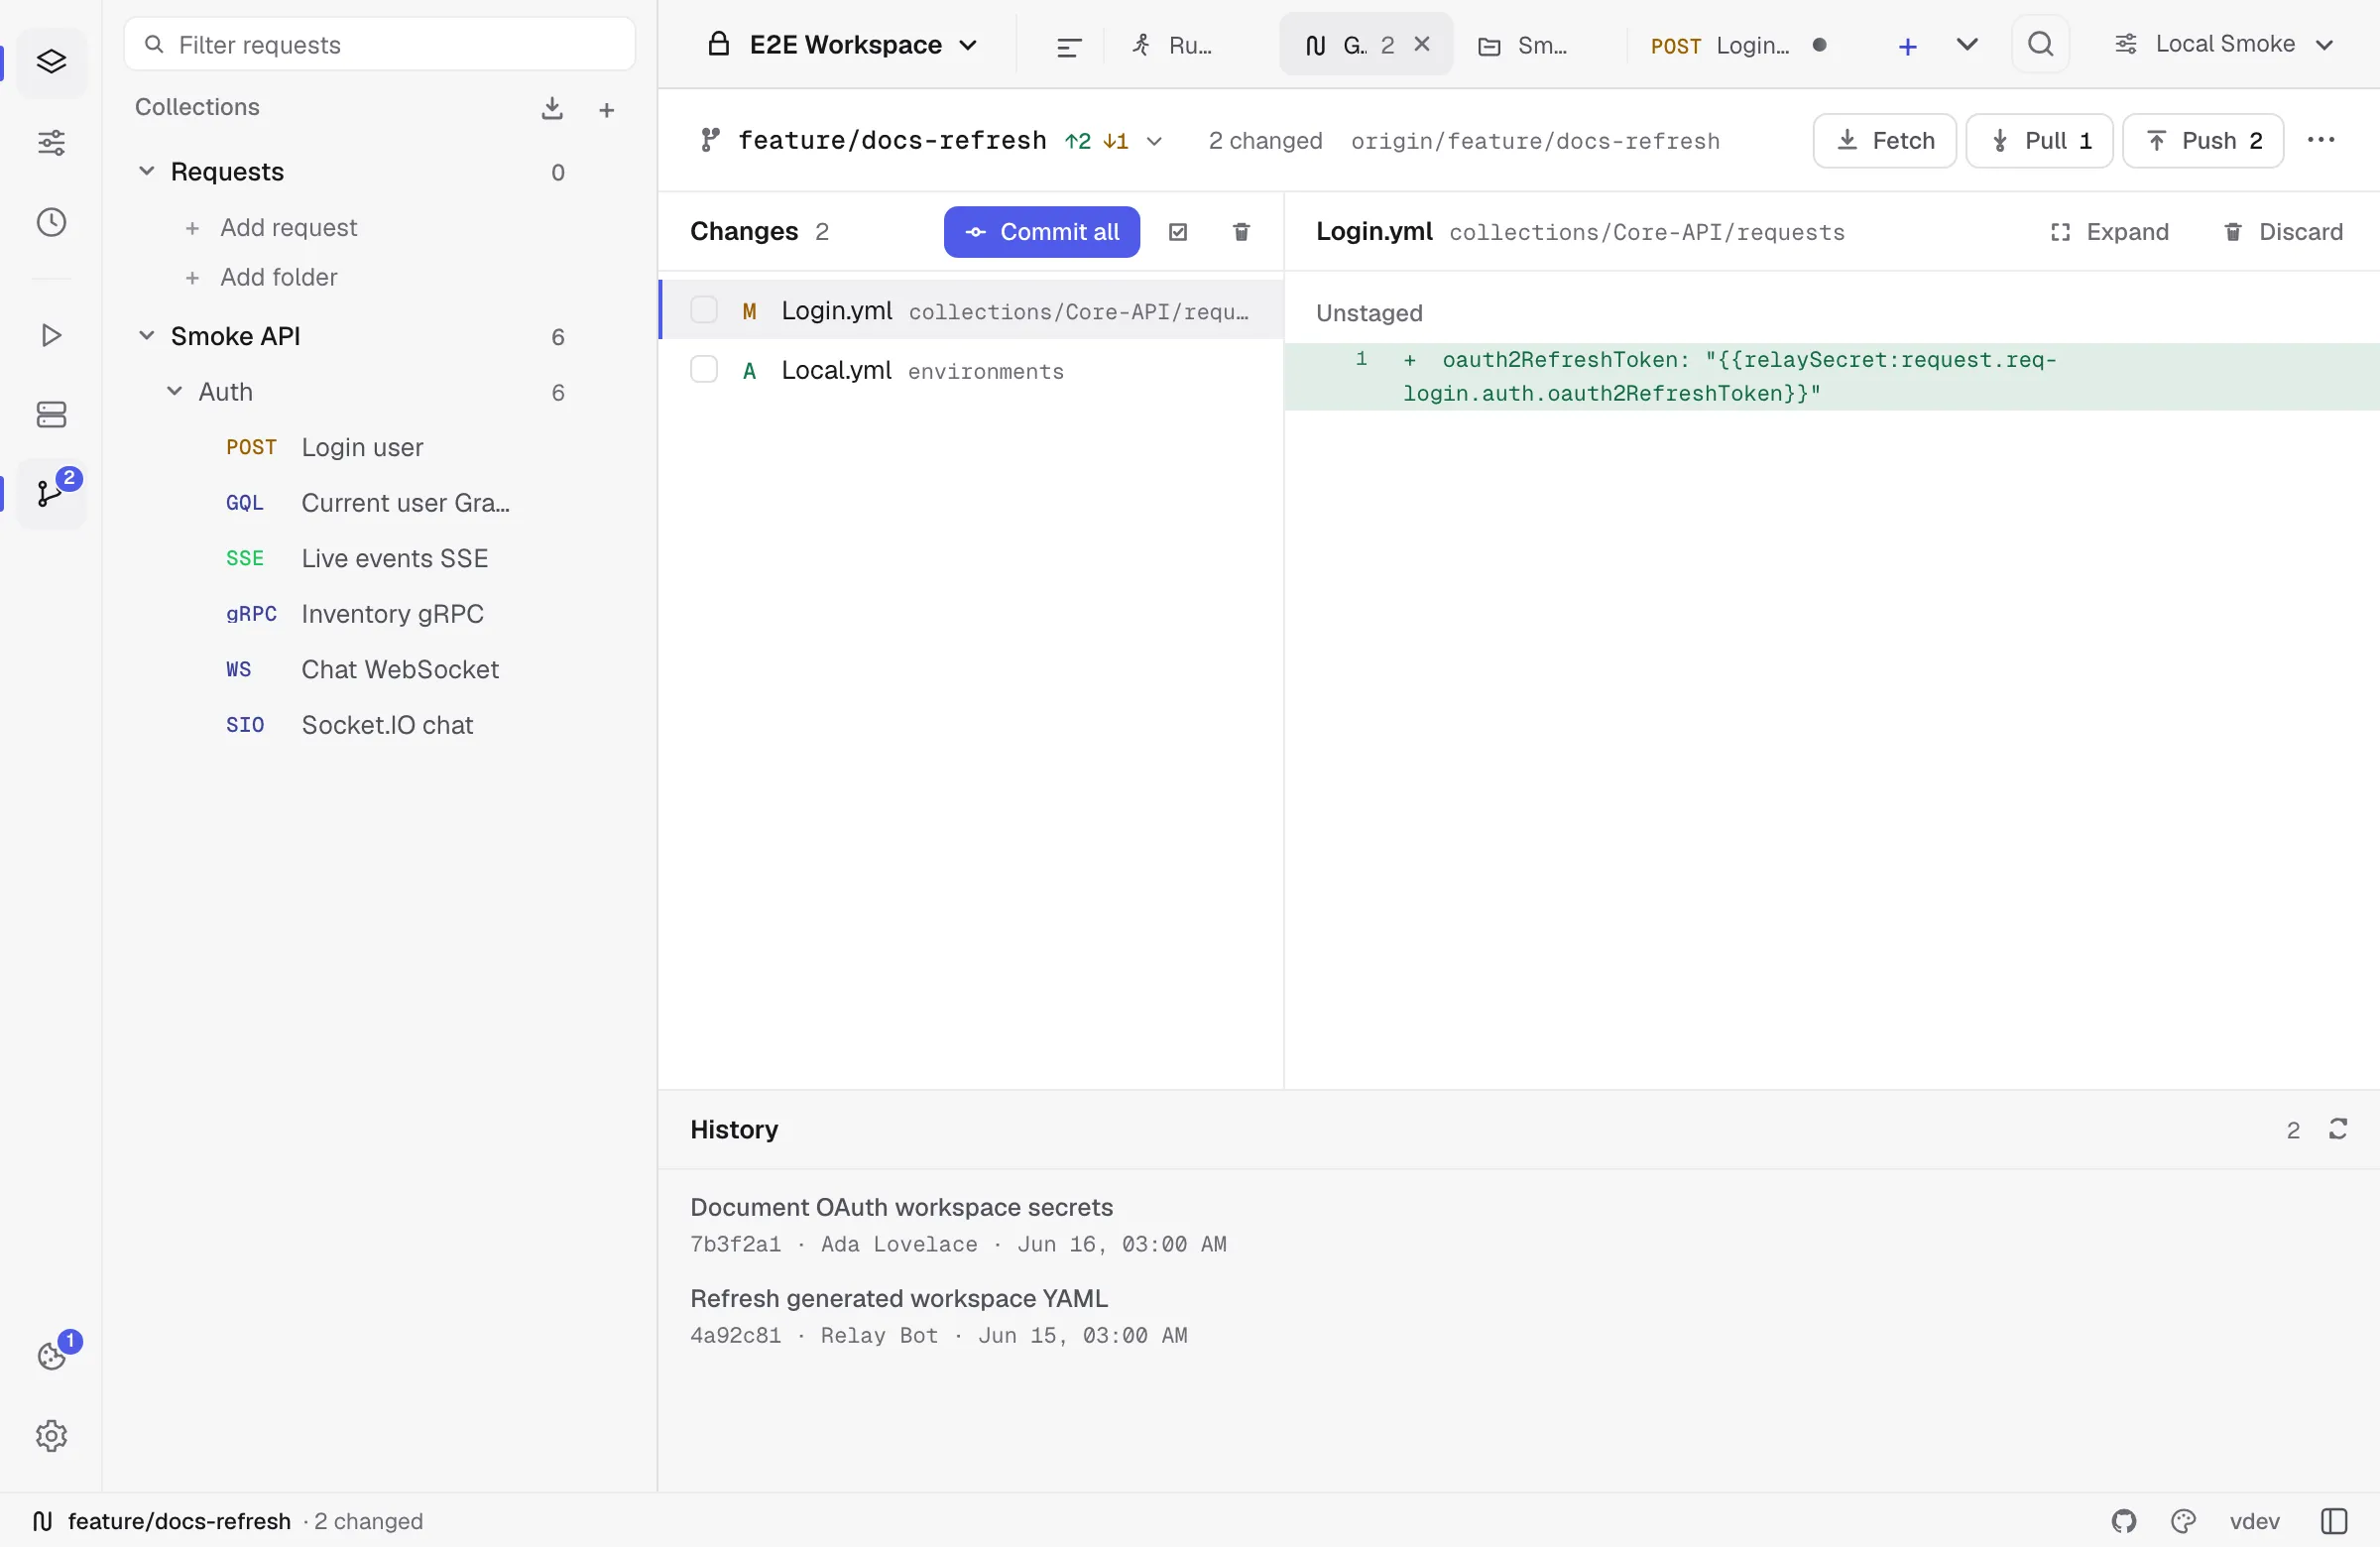The image size is (2380, 1547).
Task: Discard Login.yml changes
Action: 2283,232
